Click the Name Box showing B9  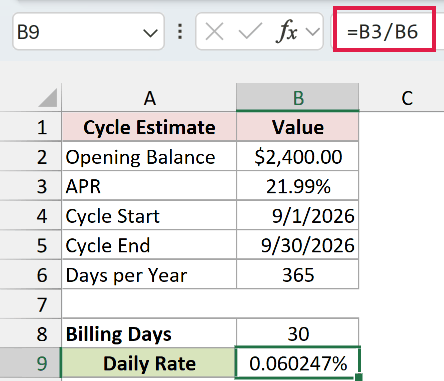pos(88,32)
